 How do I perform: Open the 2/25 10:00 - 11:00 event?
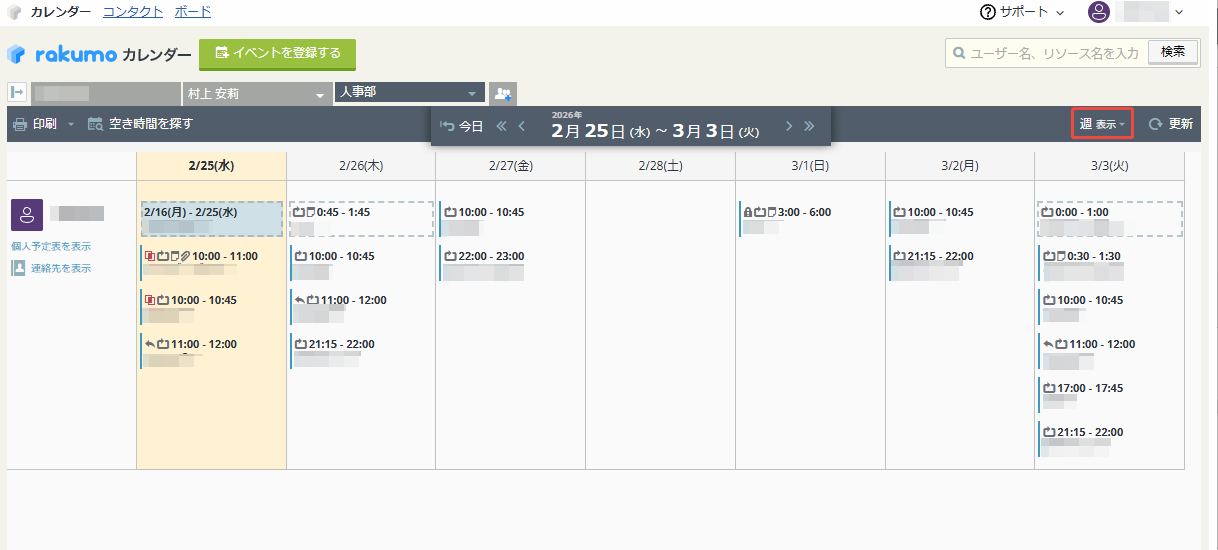click(x=211, y=263)
